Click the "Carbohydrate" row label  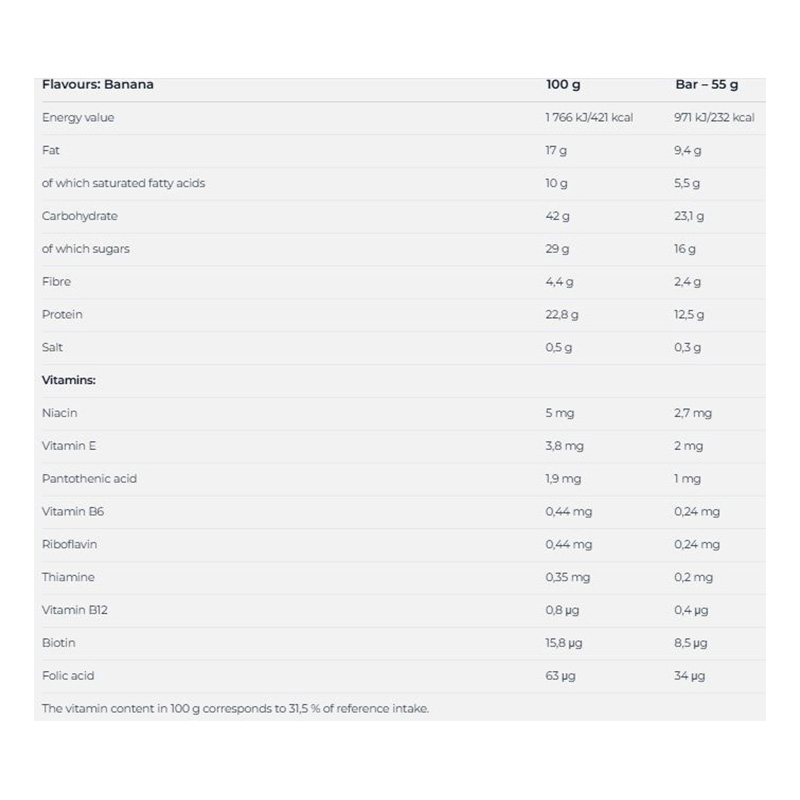coord(80,216)
